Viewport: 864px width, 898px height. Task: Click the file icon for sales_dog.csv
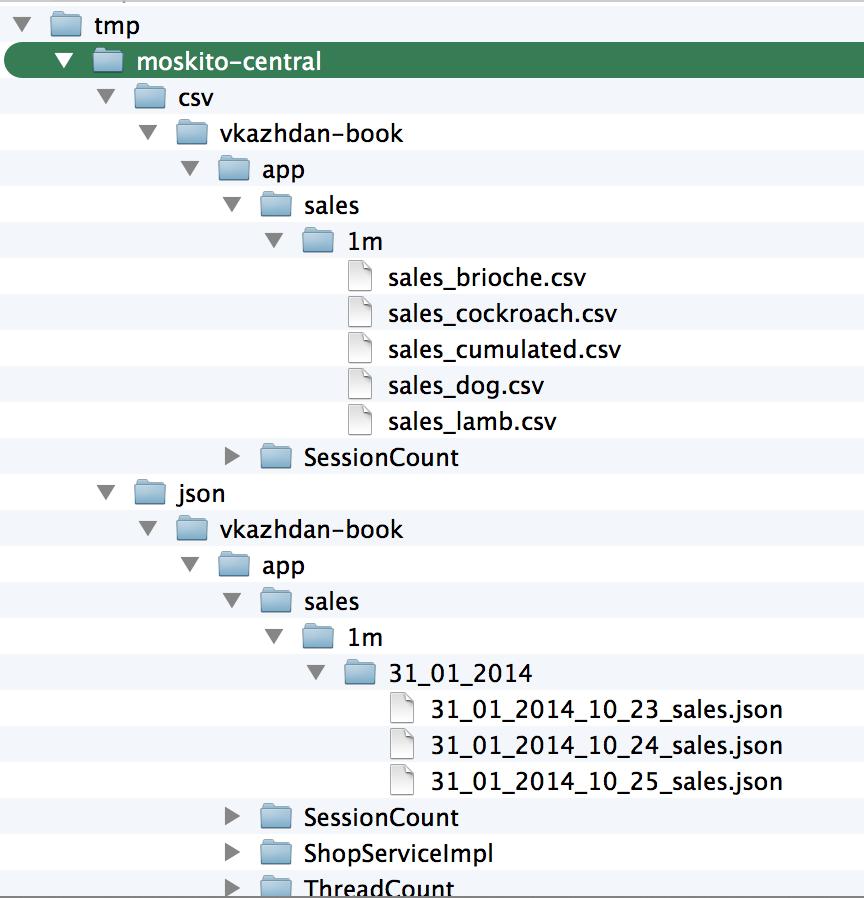pos(360,384)
